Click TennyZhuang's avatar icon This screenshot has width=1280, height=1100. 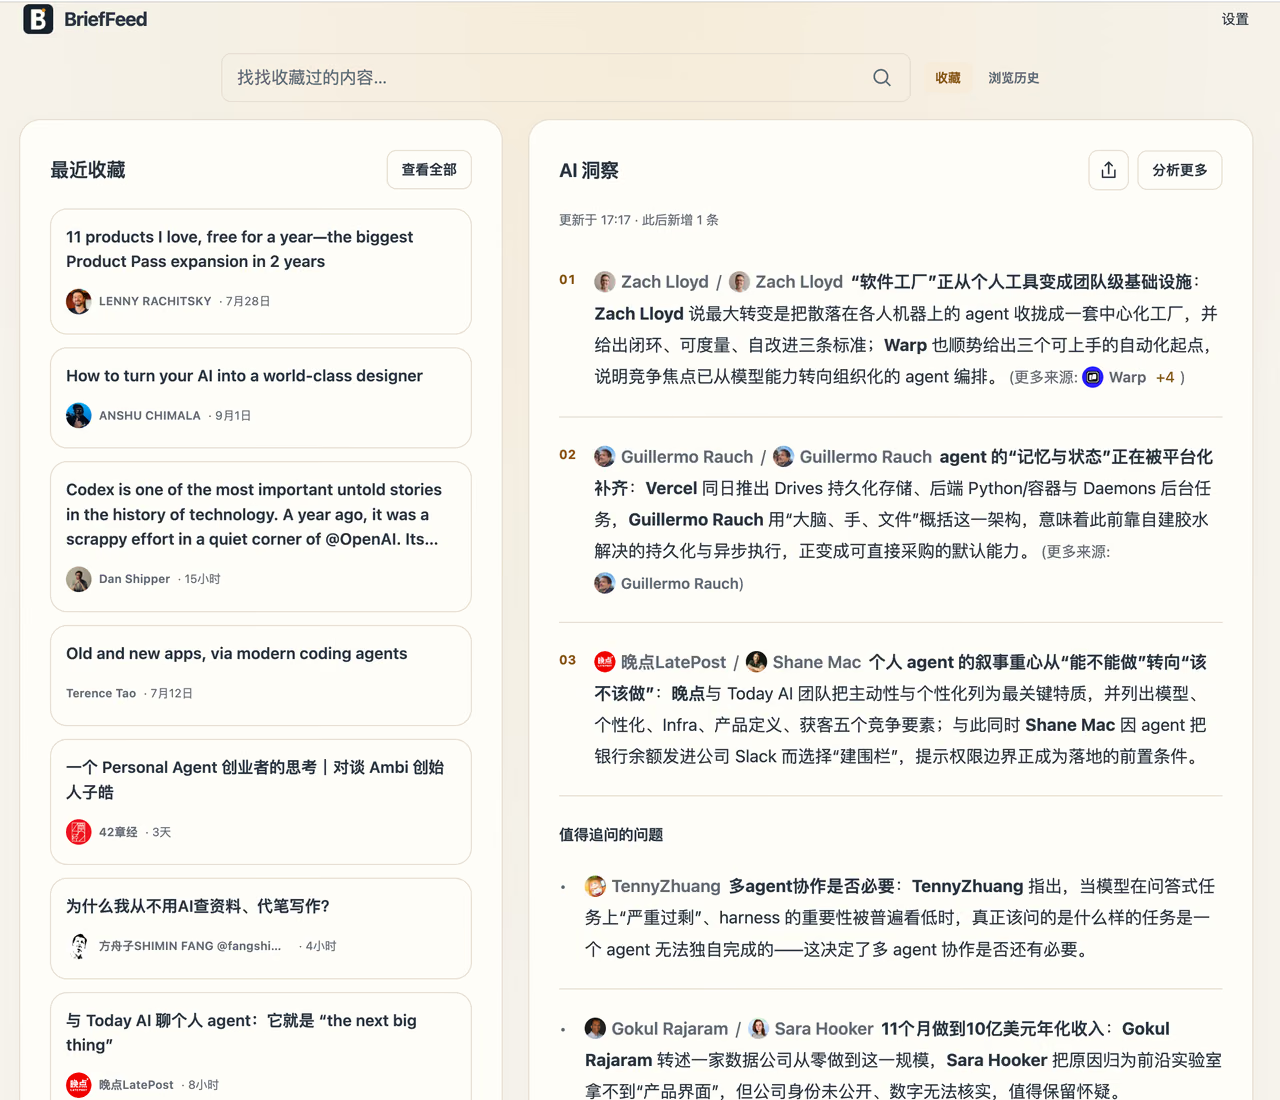595,886
